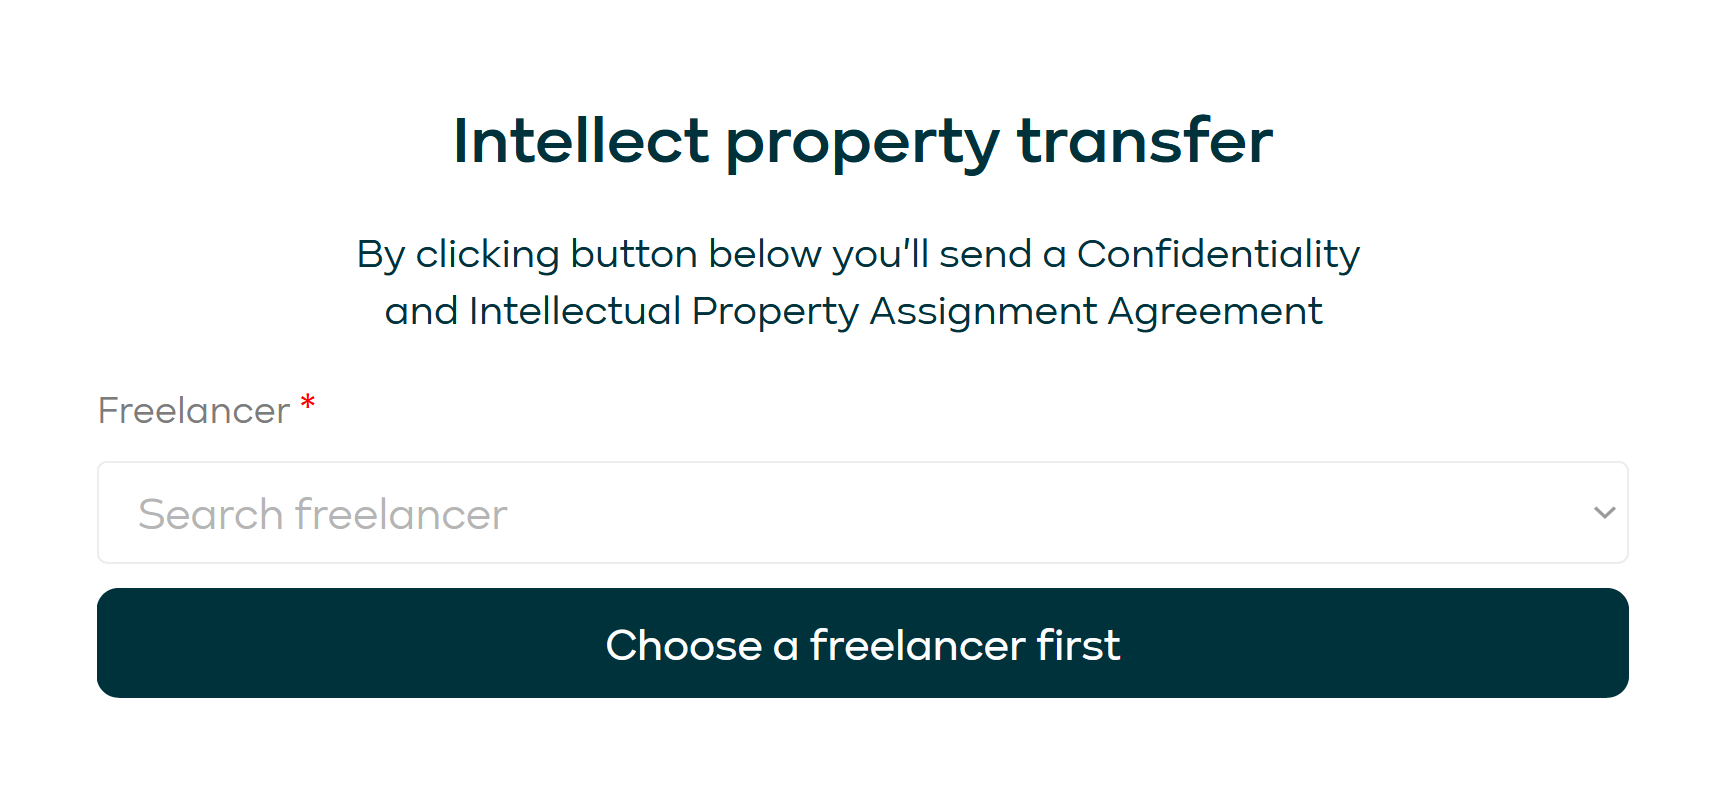The width and height of the screenshot is (1722, 788).
Task: Select the Search freelancer placeholder text
Action: point(322,513)
